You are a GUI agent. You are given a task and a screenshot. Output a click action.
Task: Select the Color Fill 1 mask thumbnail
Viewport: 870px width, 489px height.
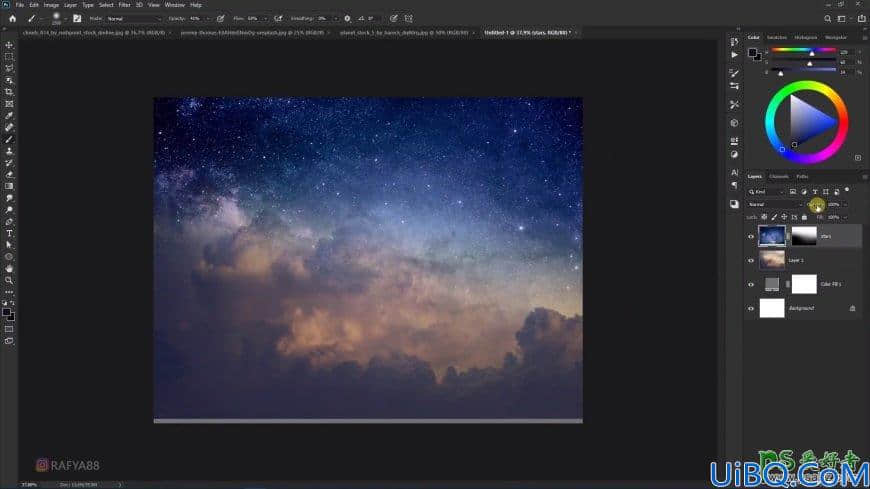coord(804,284)
